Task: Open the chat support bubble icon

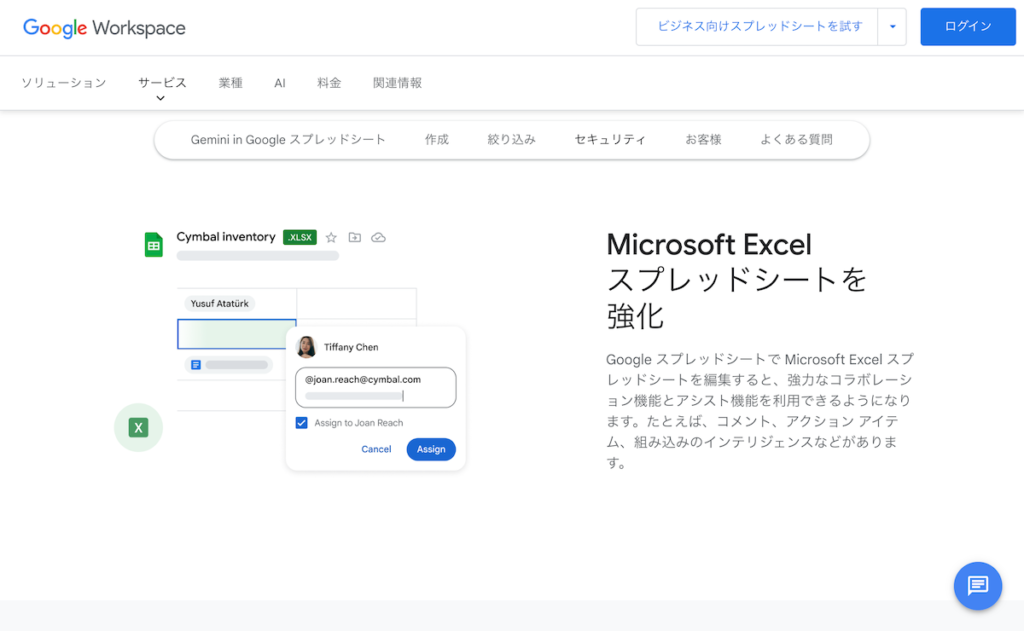Action: pyautogui.click(x=978, y=585)
